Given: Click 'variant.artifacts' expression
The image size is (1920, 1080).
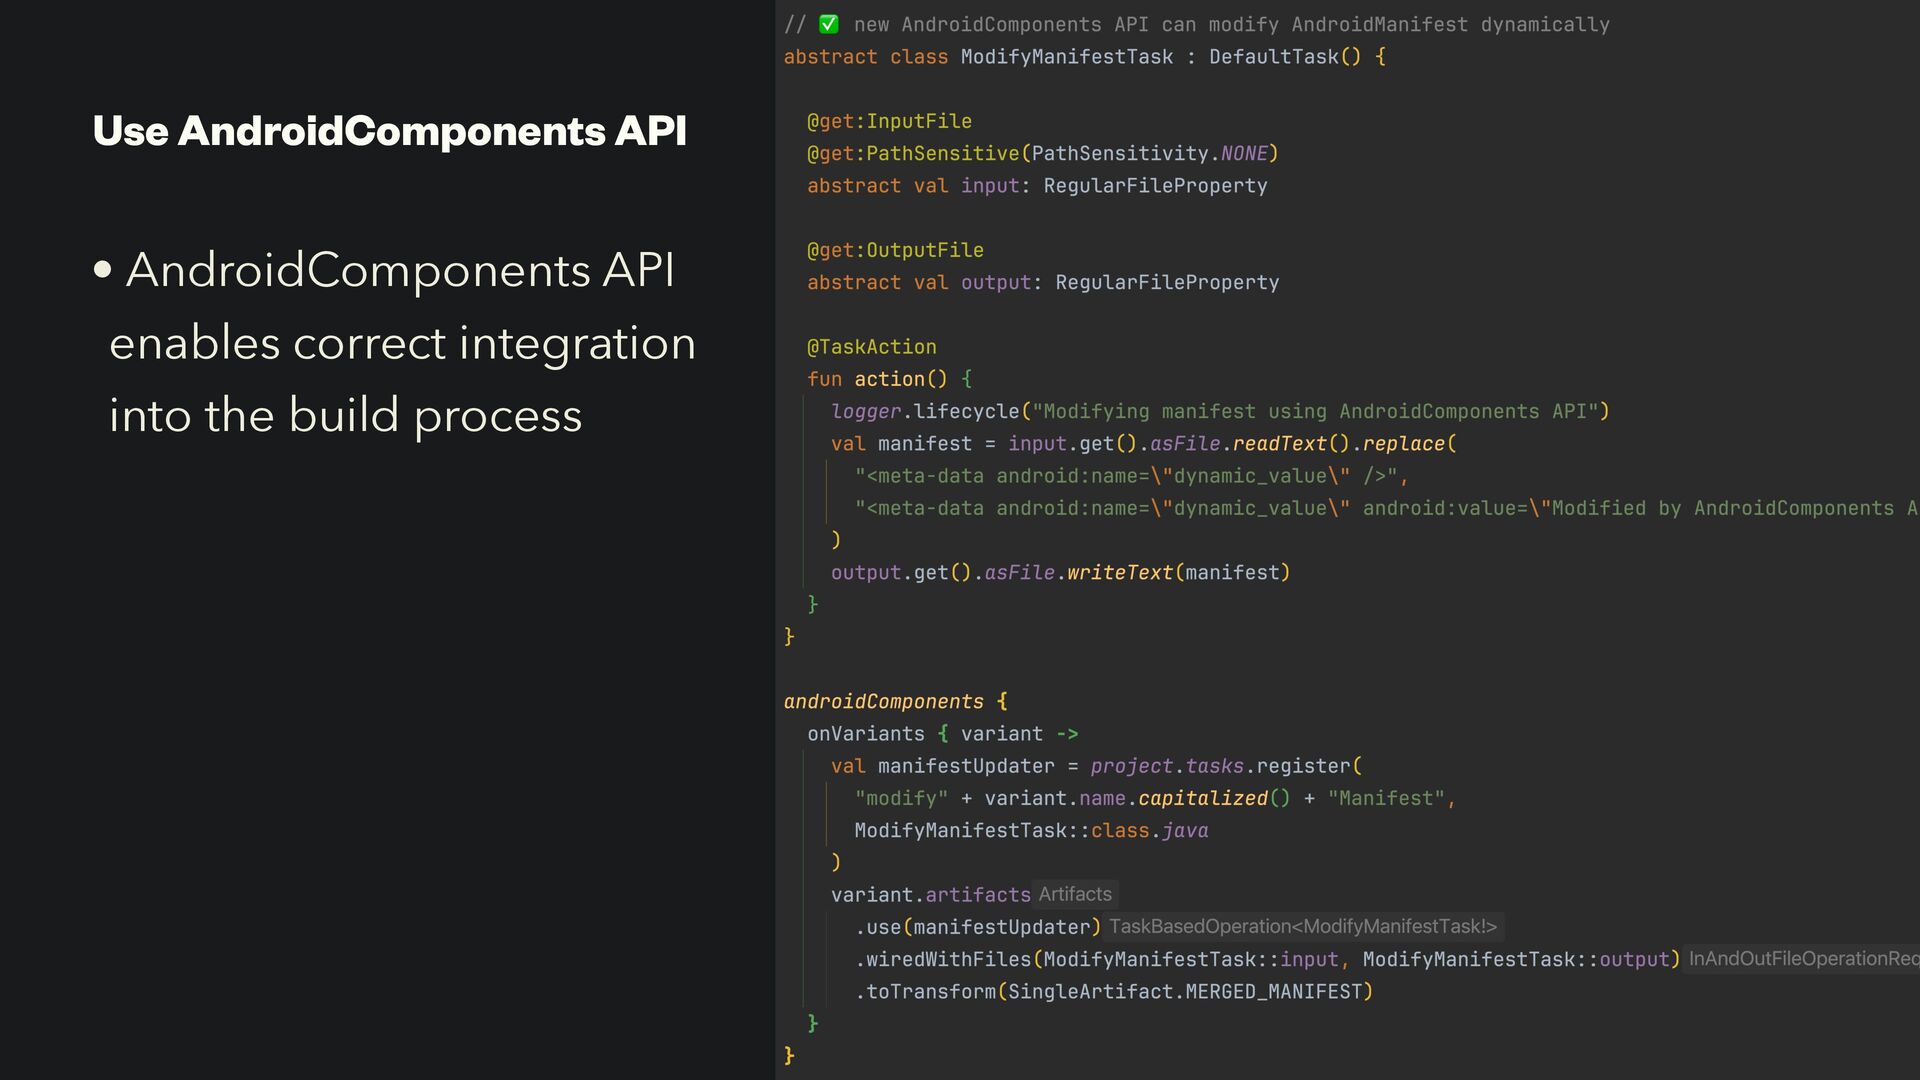Looking at the screenshot, I should click(x=930, y=895).
